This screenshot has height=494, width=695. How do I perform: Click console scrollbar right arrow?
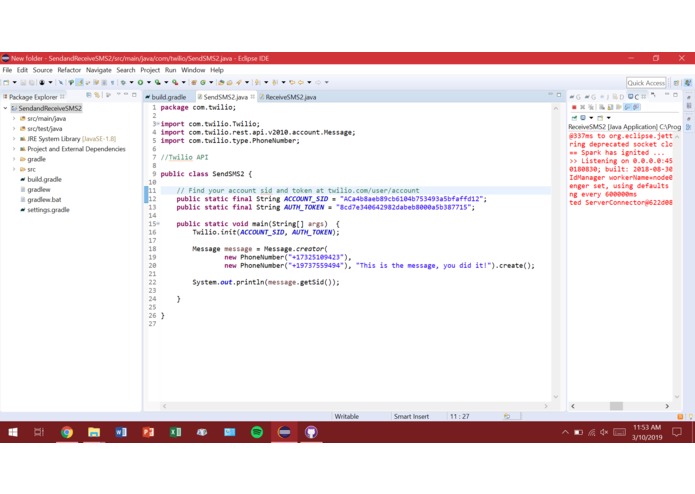click(x=667, y=406)
